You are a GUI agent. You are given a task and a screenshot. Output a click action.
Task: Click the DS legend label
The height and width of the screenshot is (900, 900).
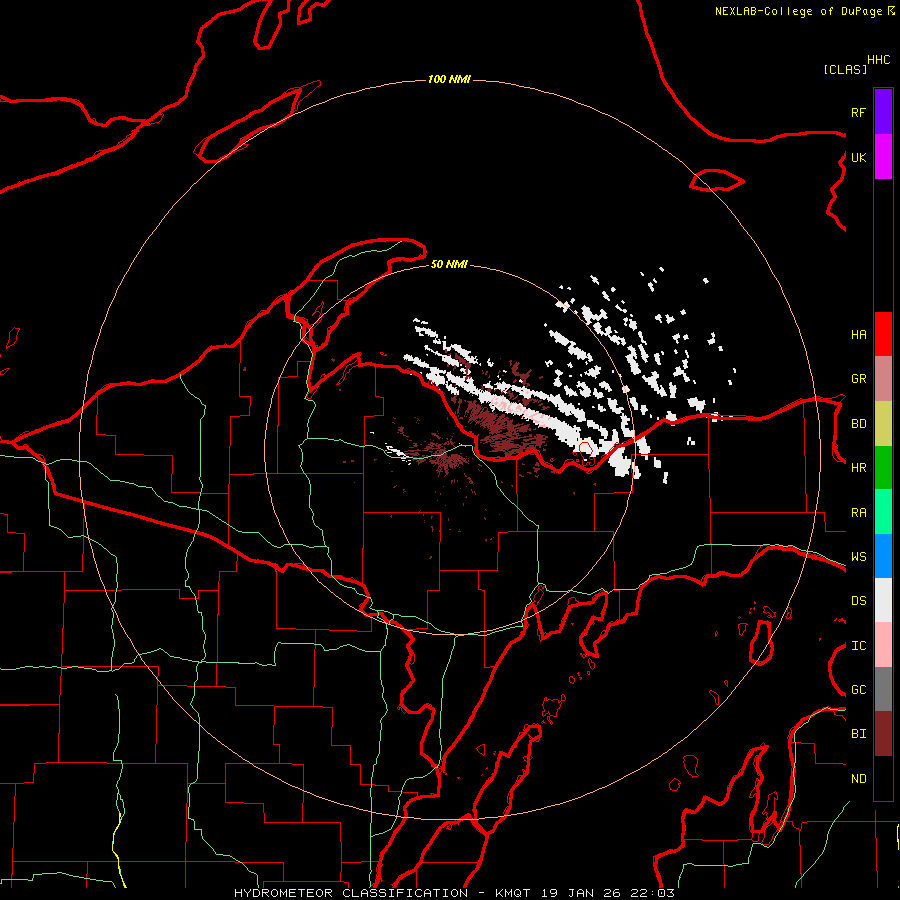point(858,601)
